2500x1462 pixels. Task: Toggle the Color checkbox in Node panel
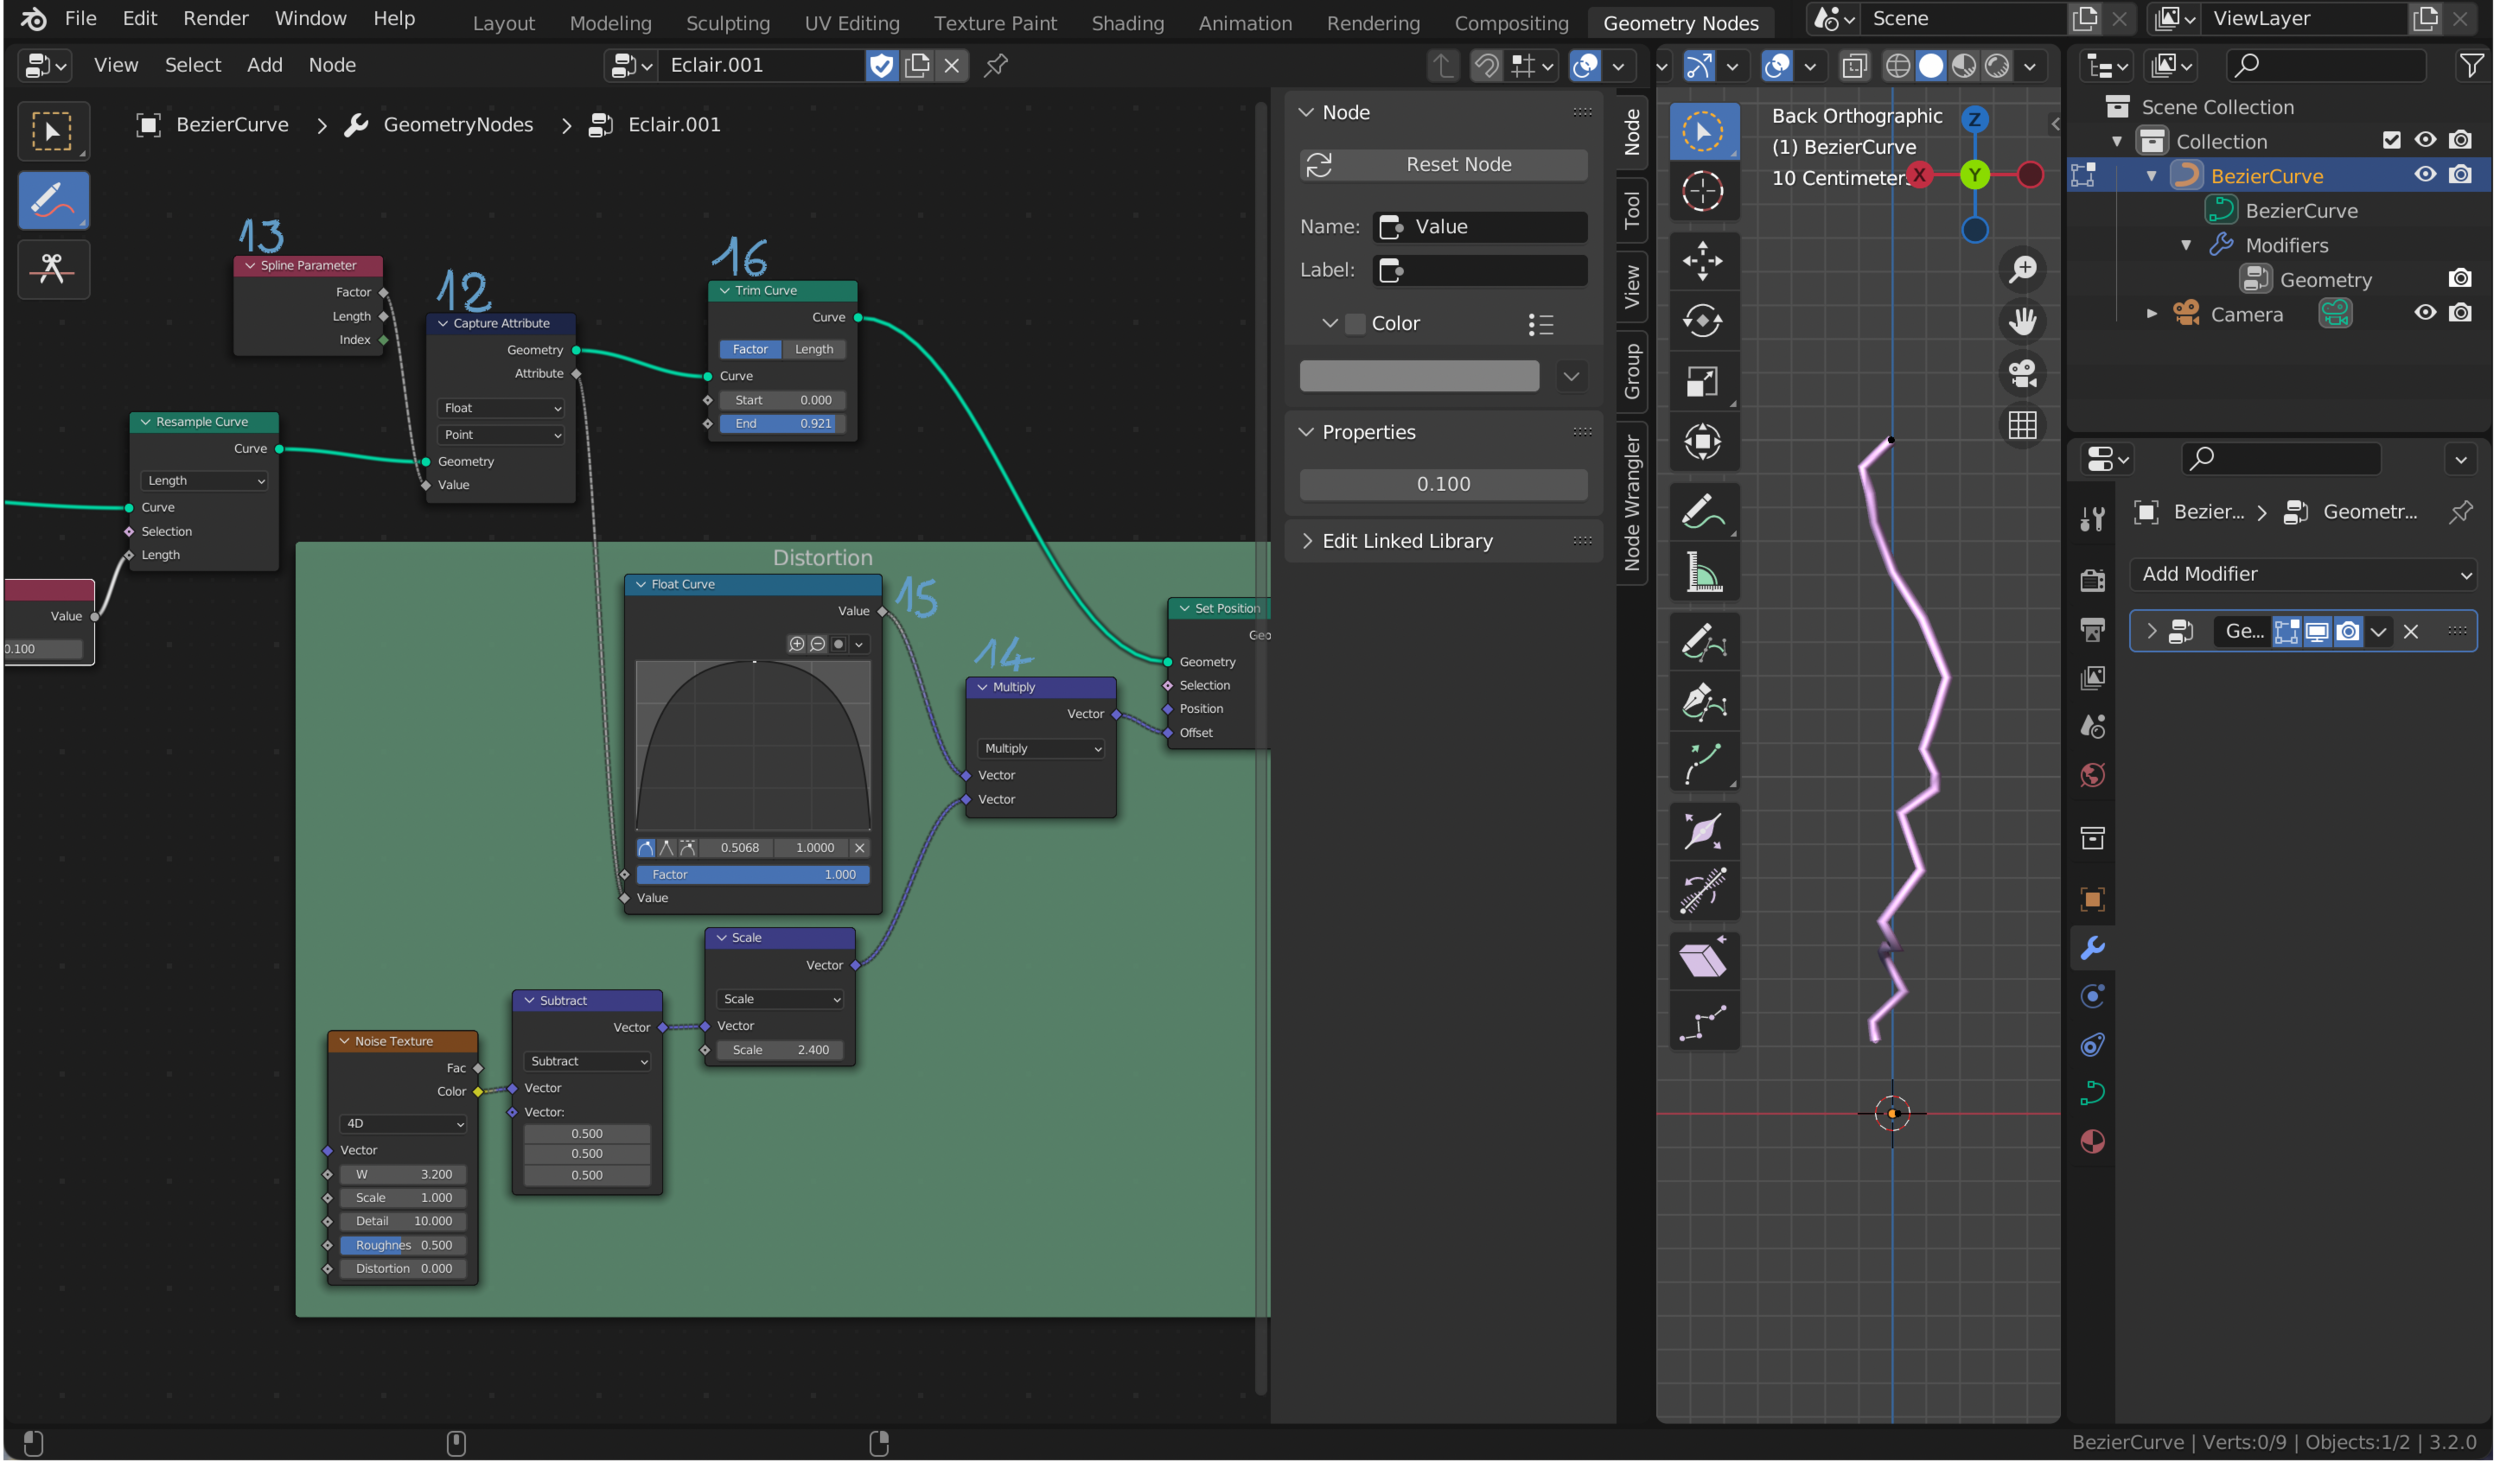[1356, 324]
